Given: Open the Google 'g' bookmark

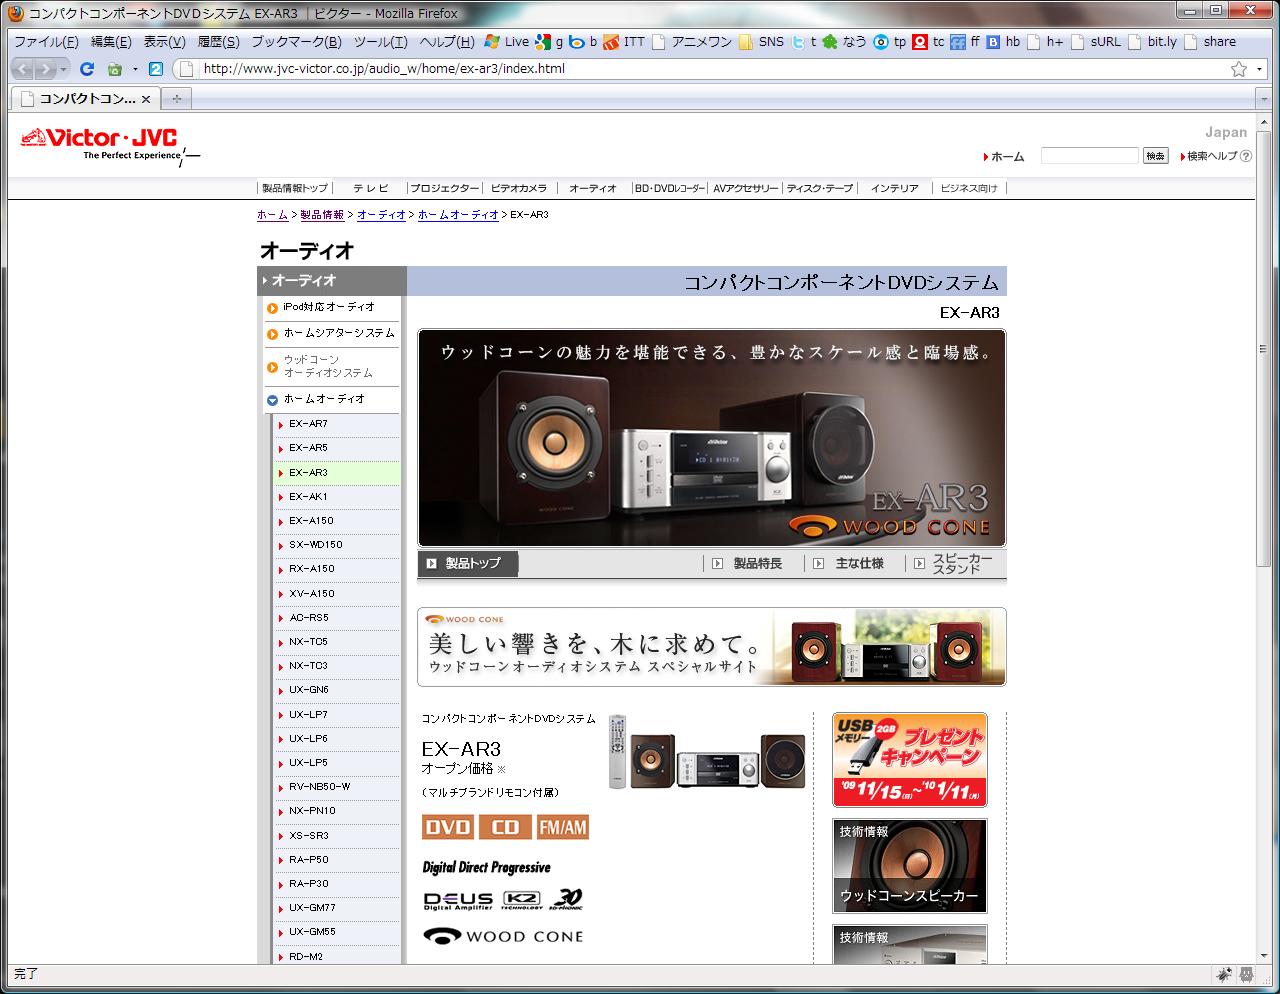Looking at the screenshot, I should tap(549, 42).
